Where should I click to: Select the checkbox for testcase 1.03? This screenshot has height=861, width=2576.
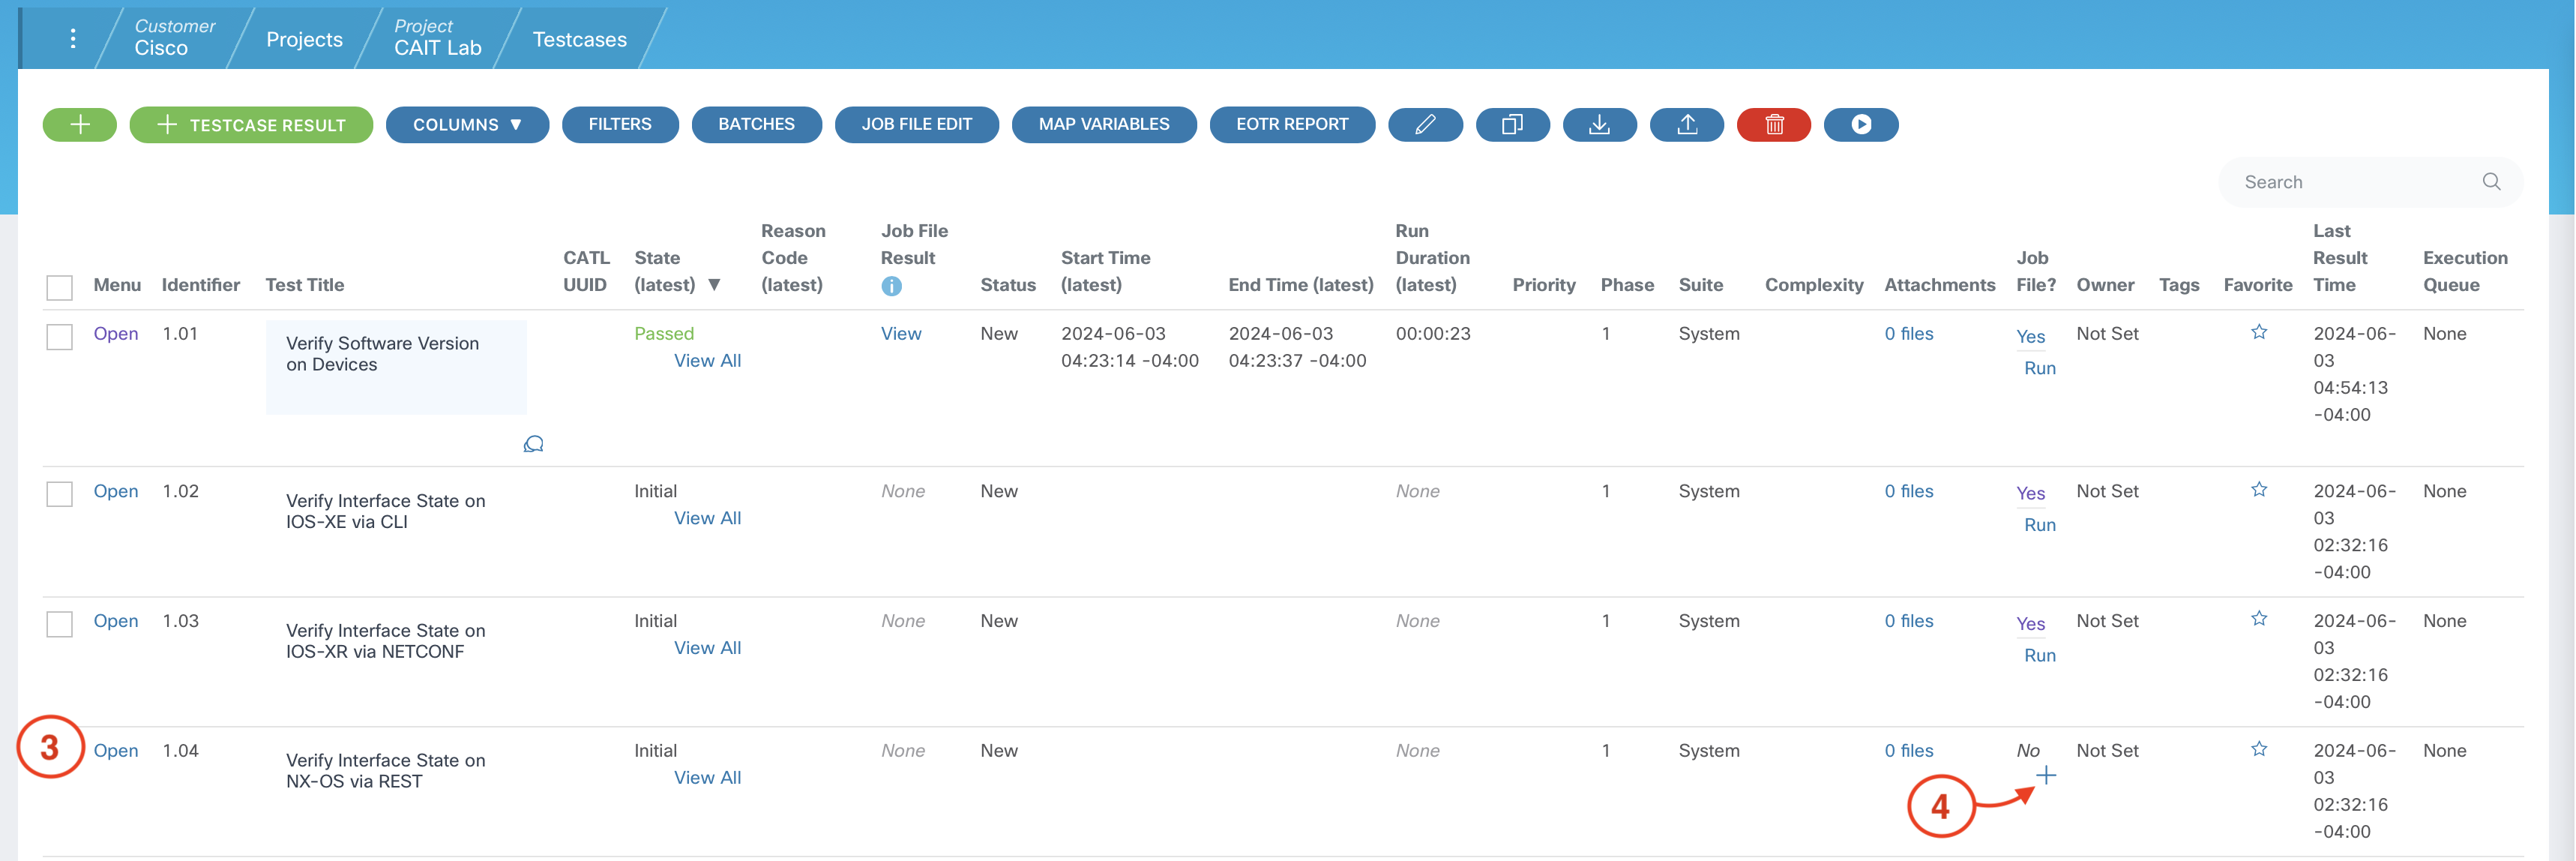[x=59, y=624]
